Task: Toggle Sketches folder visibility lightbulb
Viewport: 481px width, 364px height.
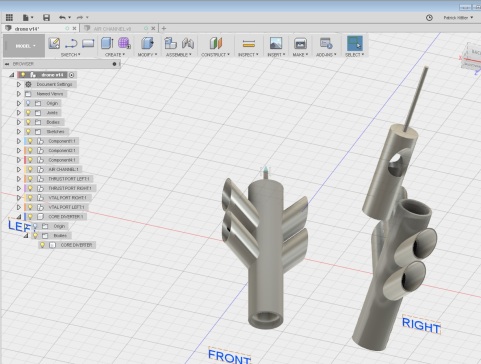Action: (28, 132)
